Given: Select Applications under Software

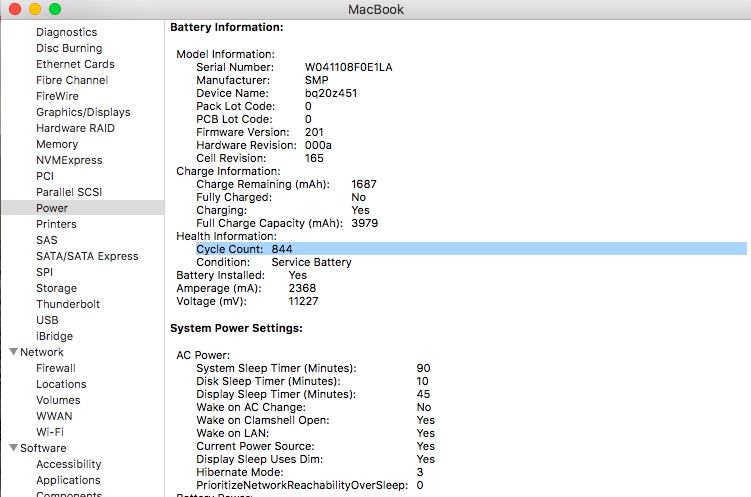Looking at the screenshot, I should [x=68, y=480].
